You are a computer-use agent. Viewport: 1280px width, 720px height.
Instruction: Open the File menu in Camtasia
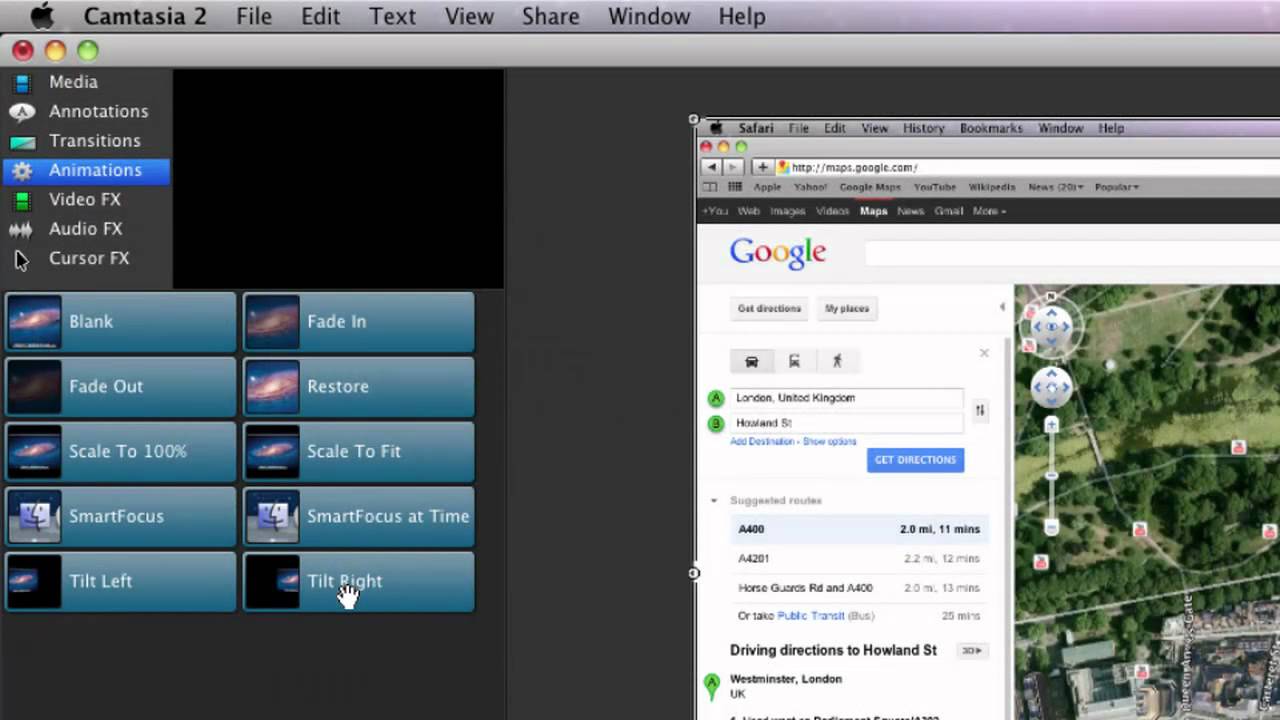254,17
